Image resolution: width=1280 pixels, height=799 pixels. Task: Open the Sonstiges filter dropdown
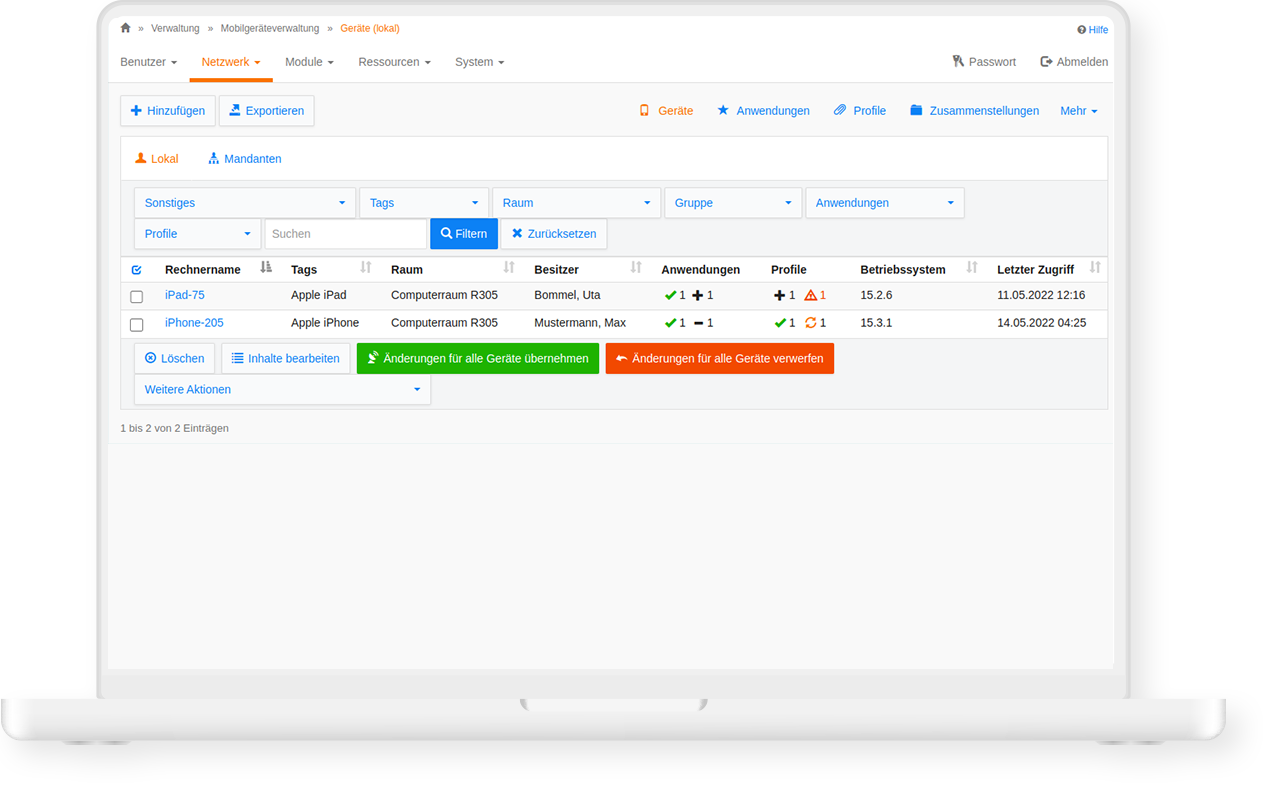tap(245, 203)
